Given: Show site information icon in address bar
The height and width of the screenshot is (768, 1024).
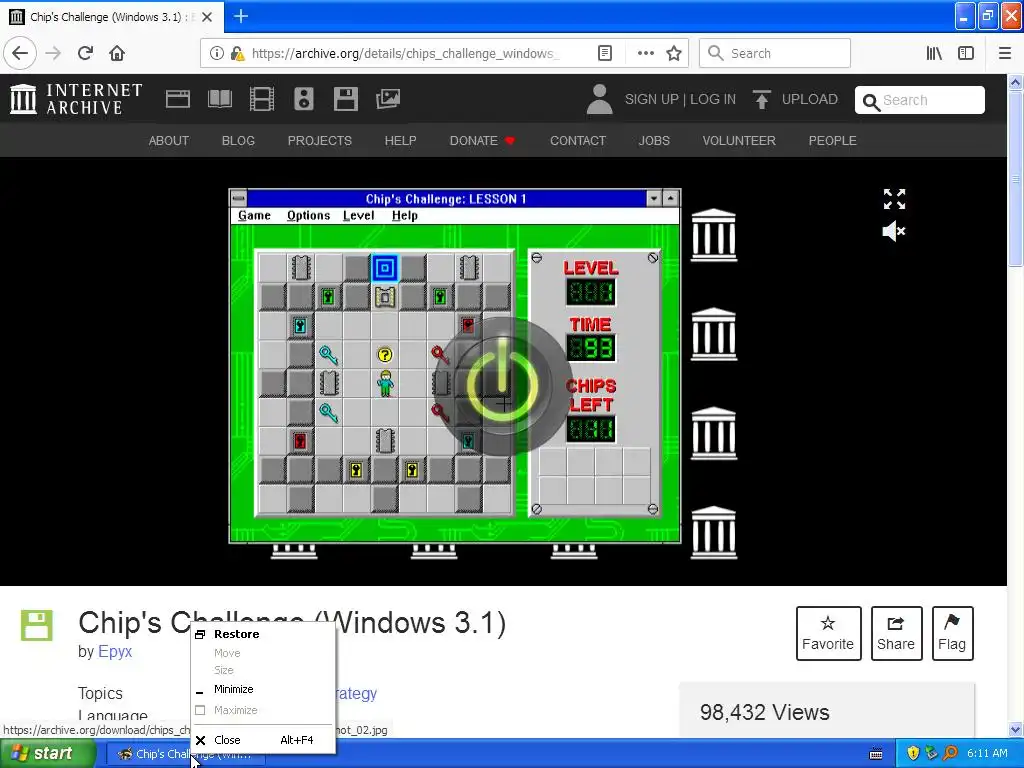Looking at the screenshot, I should [x=217, y=53].
